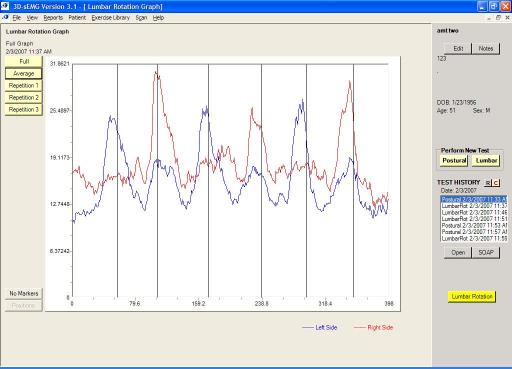This screenshot has width=512, height=369.
Task: Switch to the Average graph view
Action: (x=24, y=73)
